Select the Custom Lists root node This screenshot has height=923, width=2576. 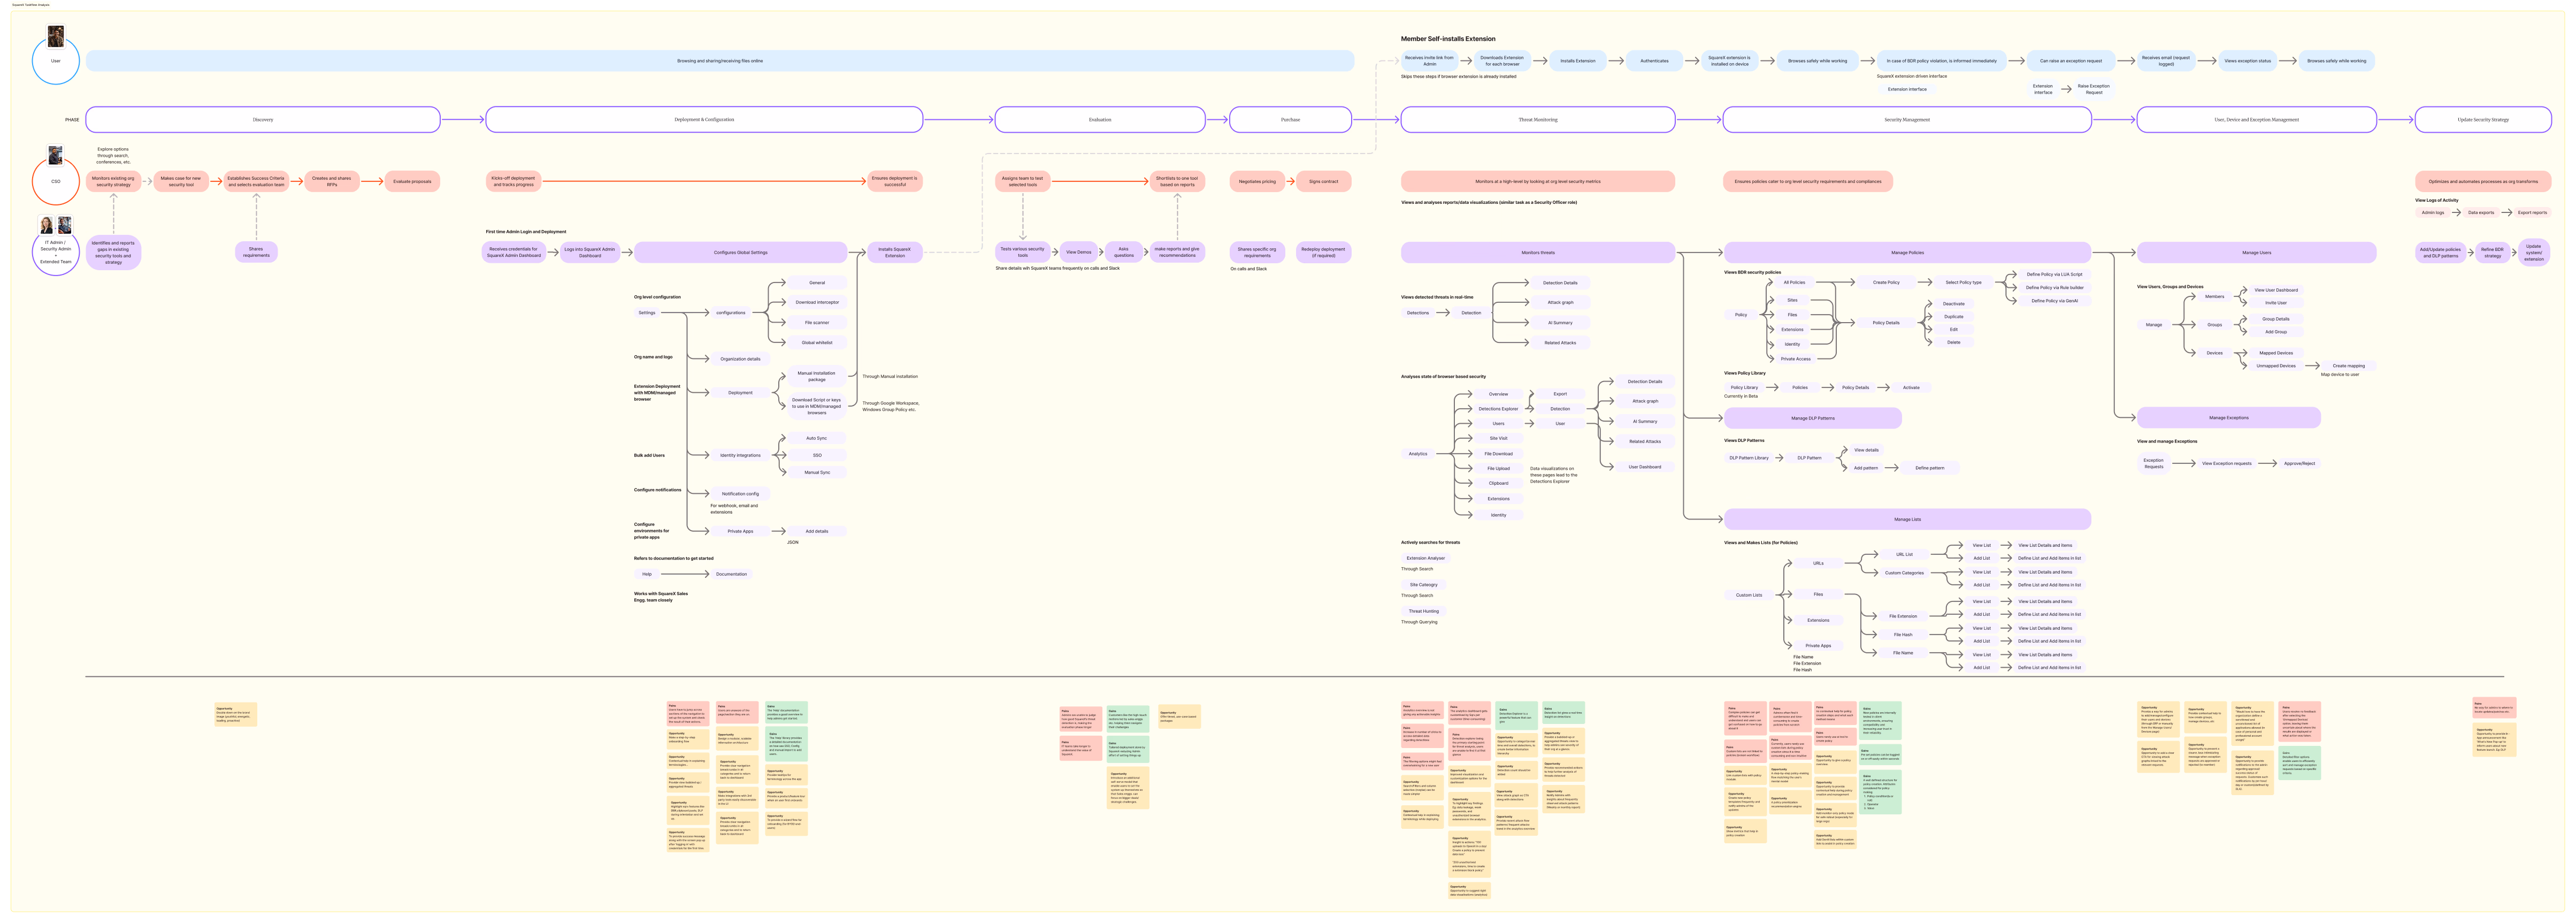[1749, 595]
